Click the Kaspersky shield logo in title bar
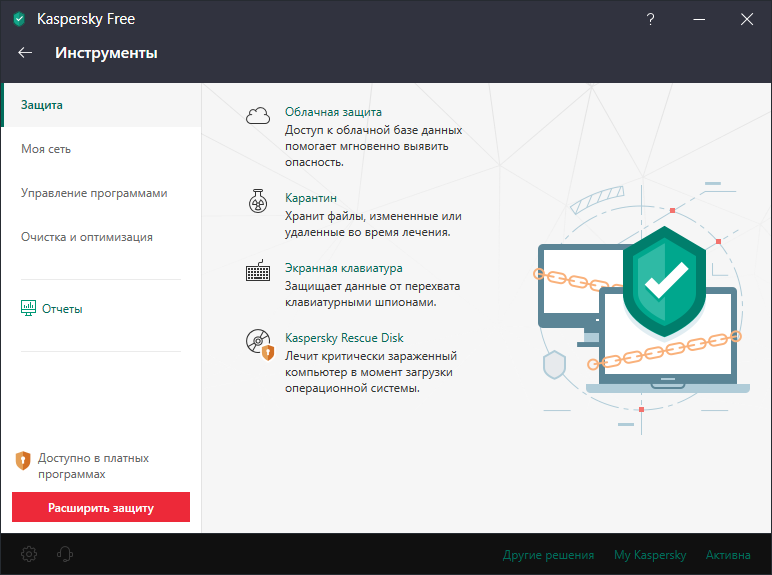Viewport: 772px width, 575px height. (19, 19)
